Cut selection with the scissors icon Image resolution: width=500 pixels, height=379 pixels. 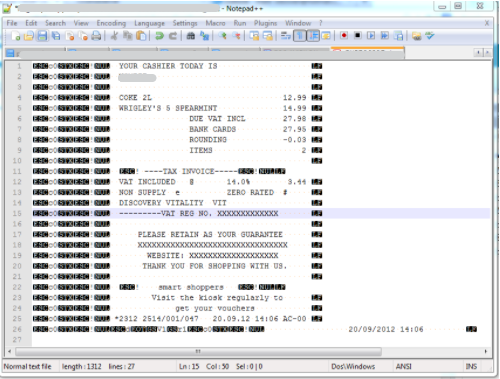point(114,36)
